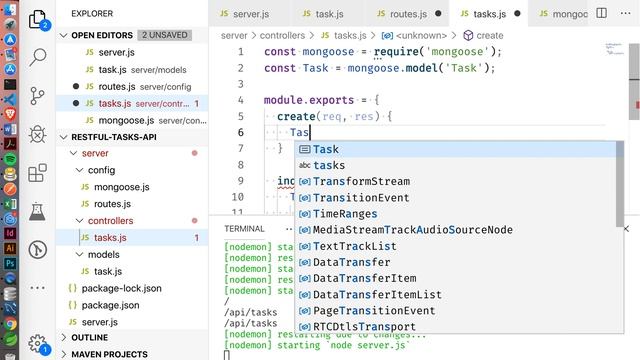This screenshot has height=360, width=640.
Task: Click the controllers breadcrumb
Action: [x=282, y=36]
